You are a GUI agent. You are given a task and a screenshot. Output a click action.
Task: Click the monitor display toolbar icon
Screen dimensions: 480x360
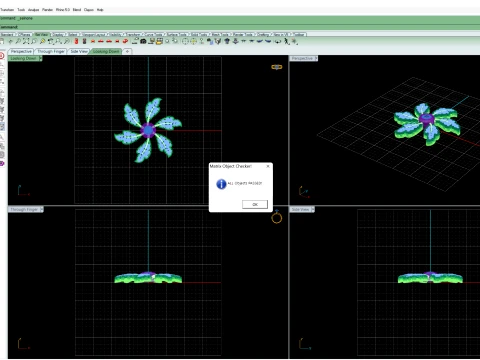(x=151, y=41)
